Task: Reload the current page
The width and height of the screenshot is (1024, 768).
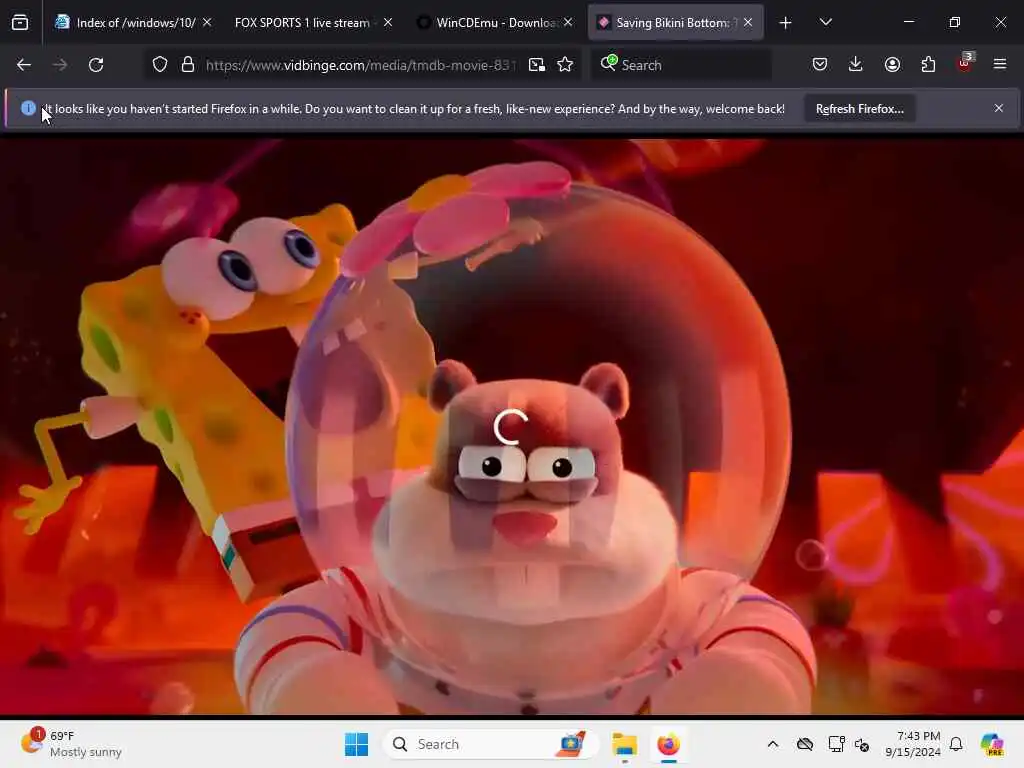Action: pos(96,65)
